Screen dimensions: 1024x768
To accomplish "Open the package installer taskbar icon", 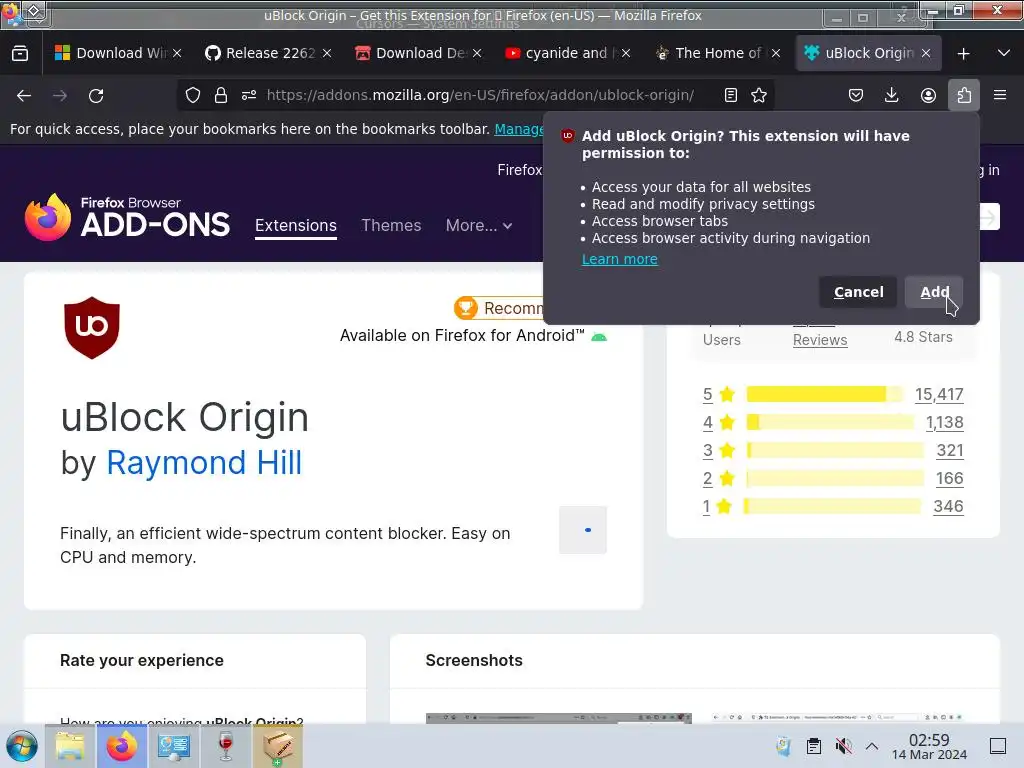I will [x=278, y=746].
